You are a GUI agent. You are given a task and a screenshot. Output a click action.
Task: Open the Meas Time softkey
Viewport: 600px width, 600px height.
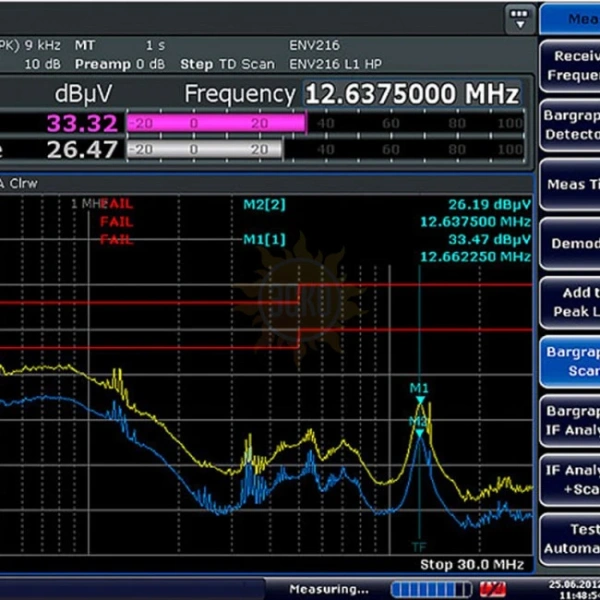coord(572,184)
